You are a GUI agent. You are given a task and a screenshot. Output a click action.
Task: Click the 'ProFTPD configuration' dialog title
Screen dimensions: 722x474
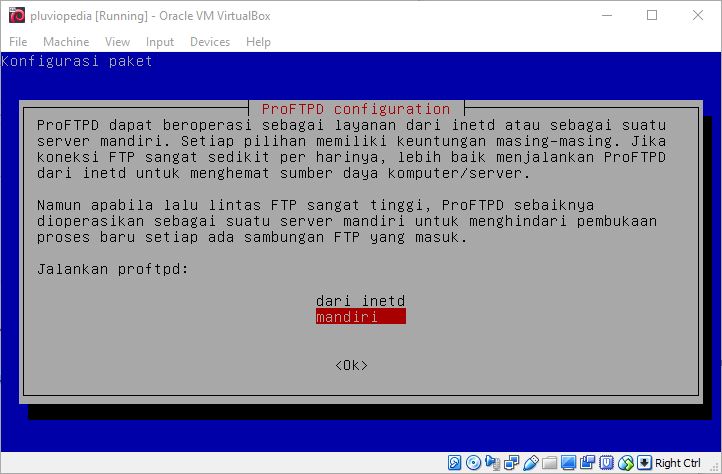click(x=356, y=109)
